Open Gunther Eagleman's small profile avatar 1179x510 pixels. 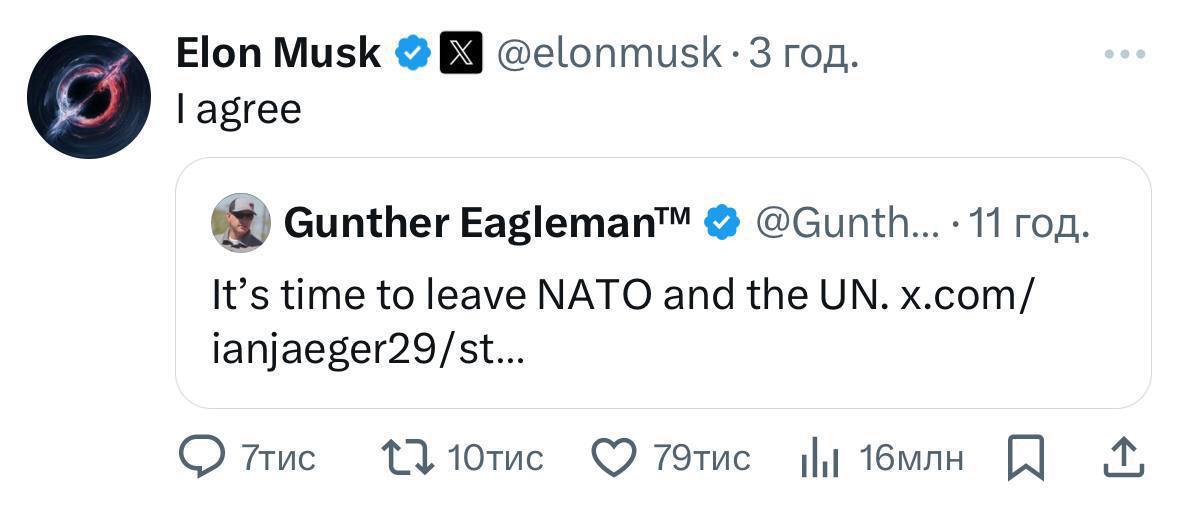pyautogui.click(x=241, y=223)
